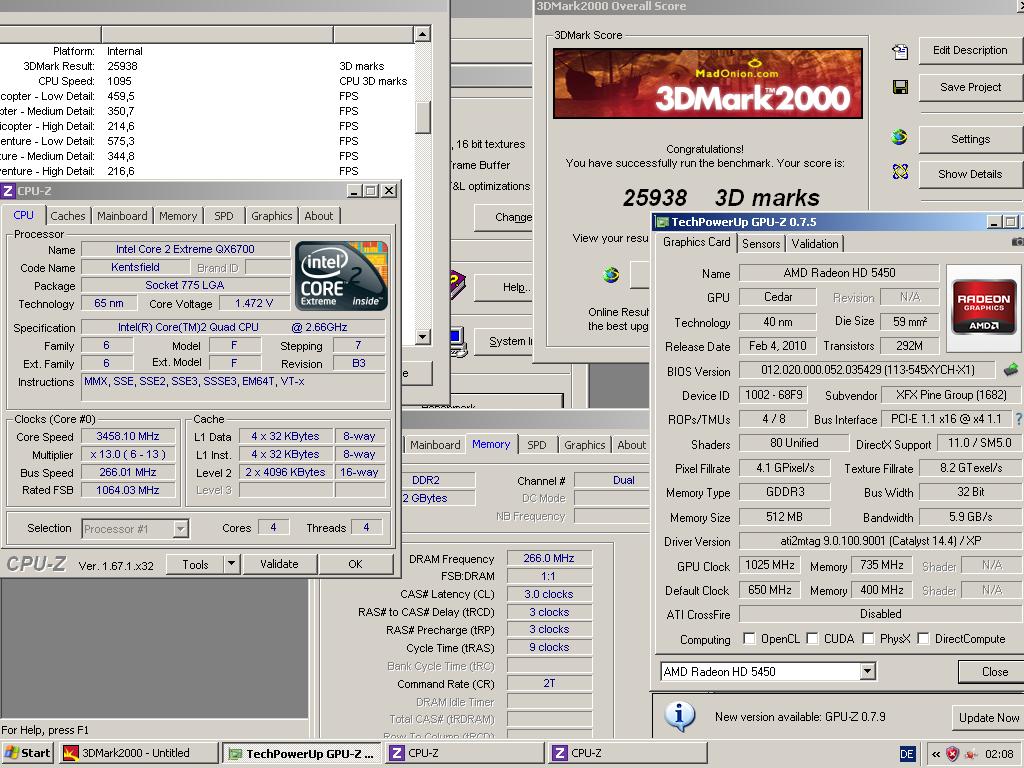This screenshot has height=768, width=1024.
Task: Switch to CPU-Z SPD tab in front window
Action: click(x=223, y=216)
